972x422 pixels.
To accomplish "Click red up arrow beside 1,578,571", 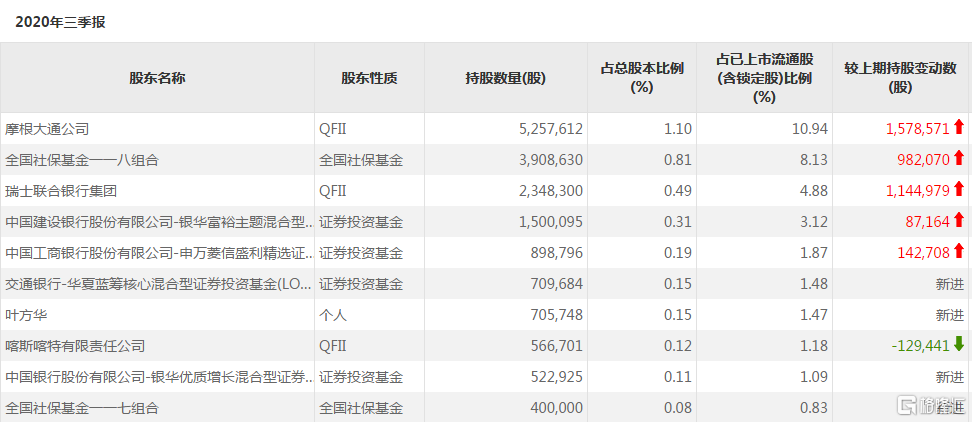I will 959,128.
